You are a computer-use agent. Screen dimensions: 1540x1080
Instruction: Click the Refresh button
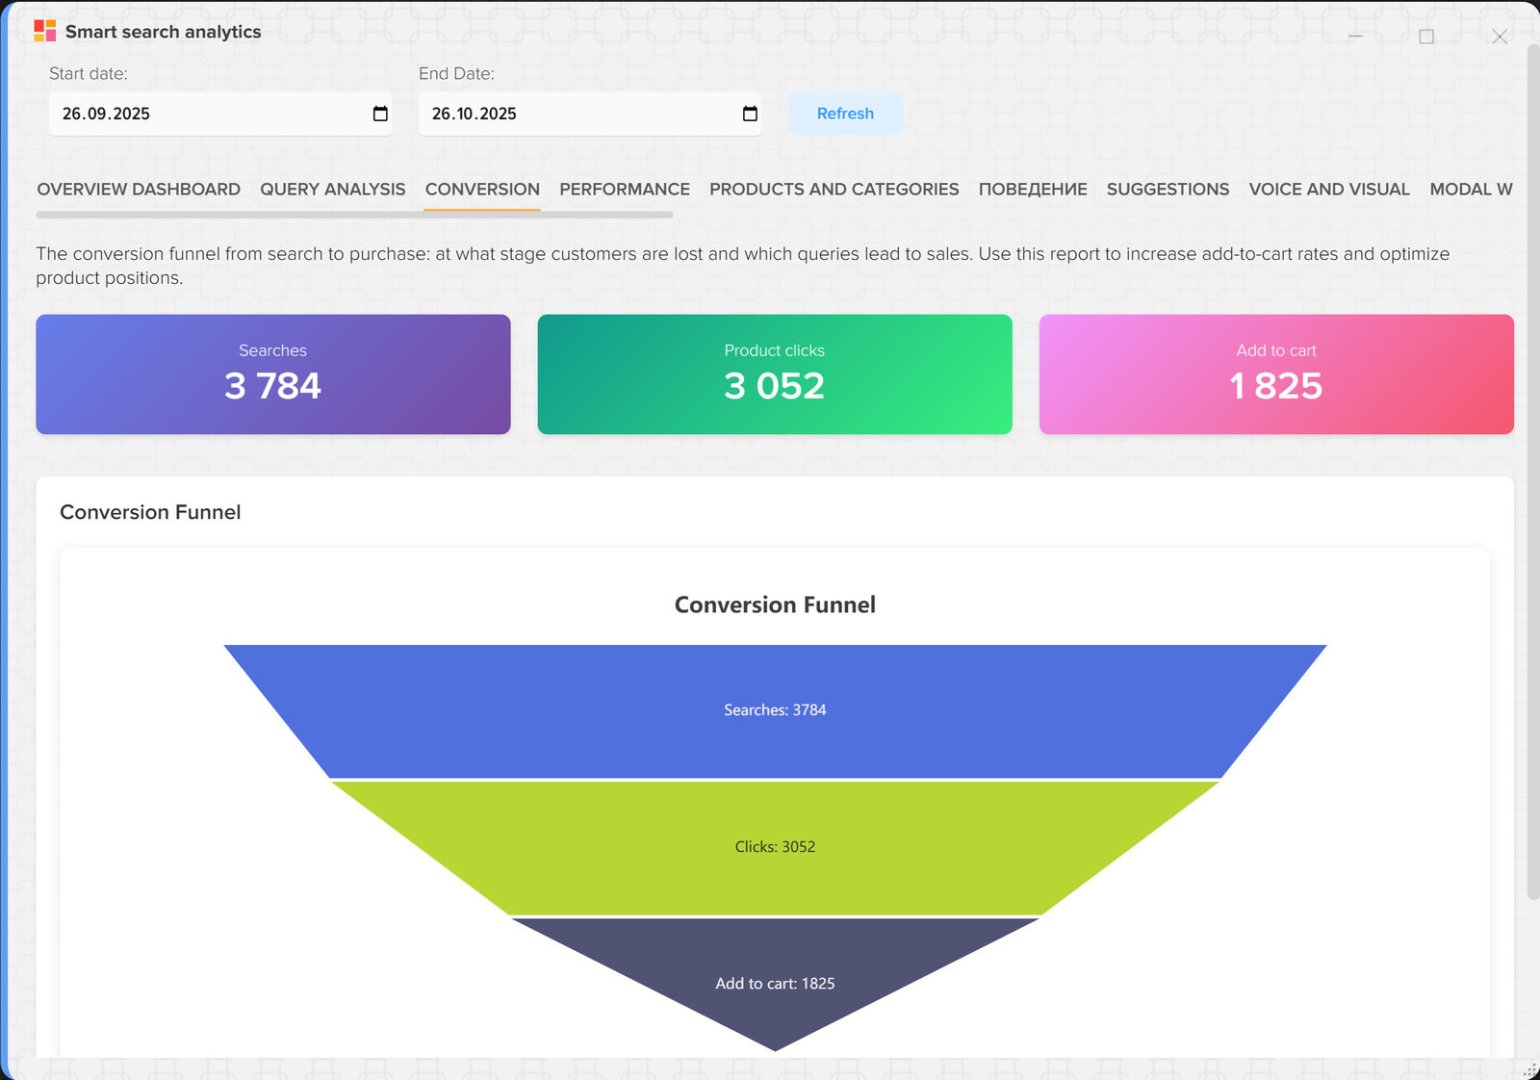coord(845,114)
